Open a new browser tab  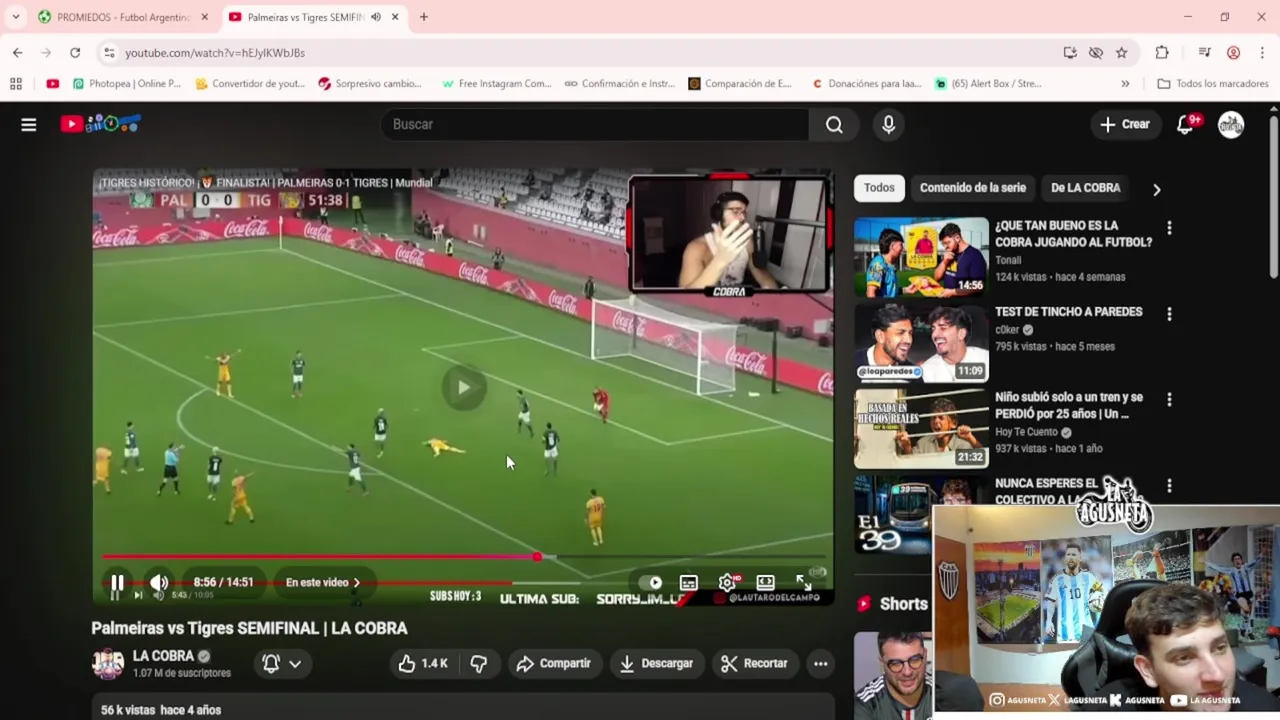pos(424,17)
